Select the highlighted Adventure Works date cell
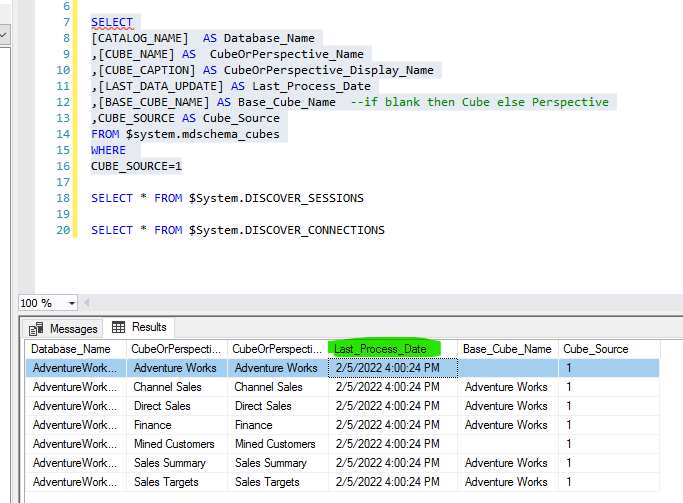 click(x=392, y=368)
